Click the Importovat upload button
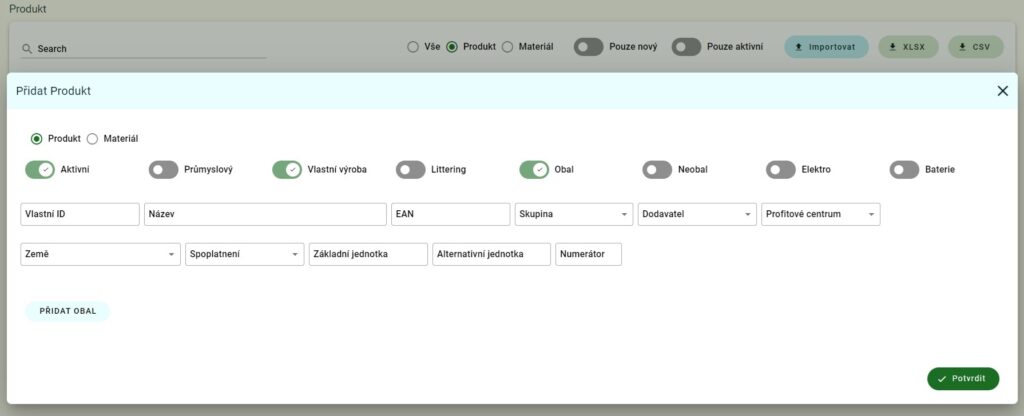The height and width of the screenshot is (416, 1024). [x=826, y=47]
